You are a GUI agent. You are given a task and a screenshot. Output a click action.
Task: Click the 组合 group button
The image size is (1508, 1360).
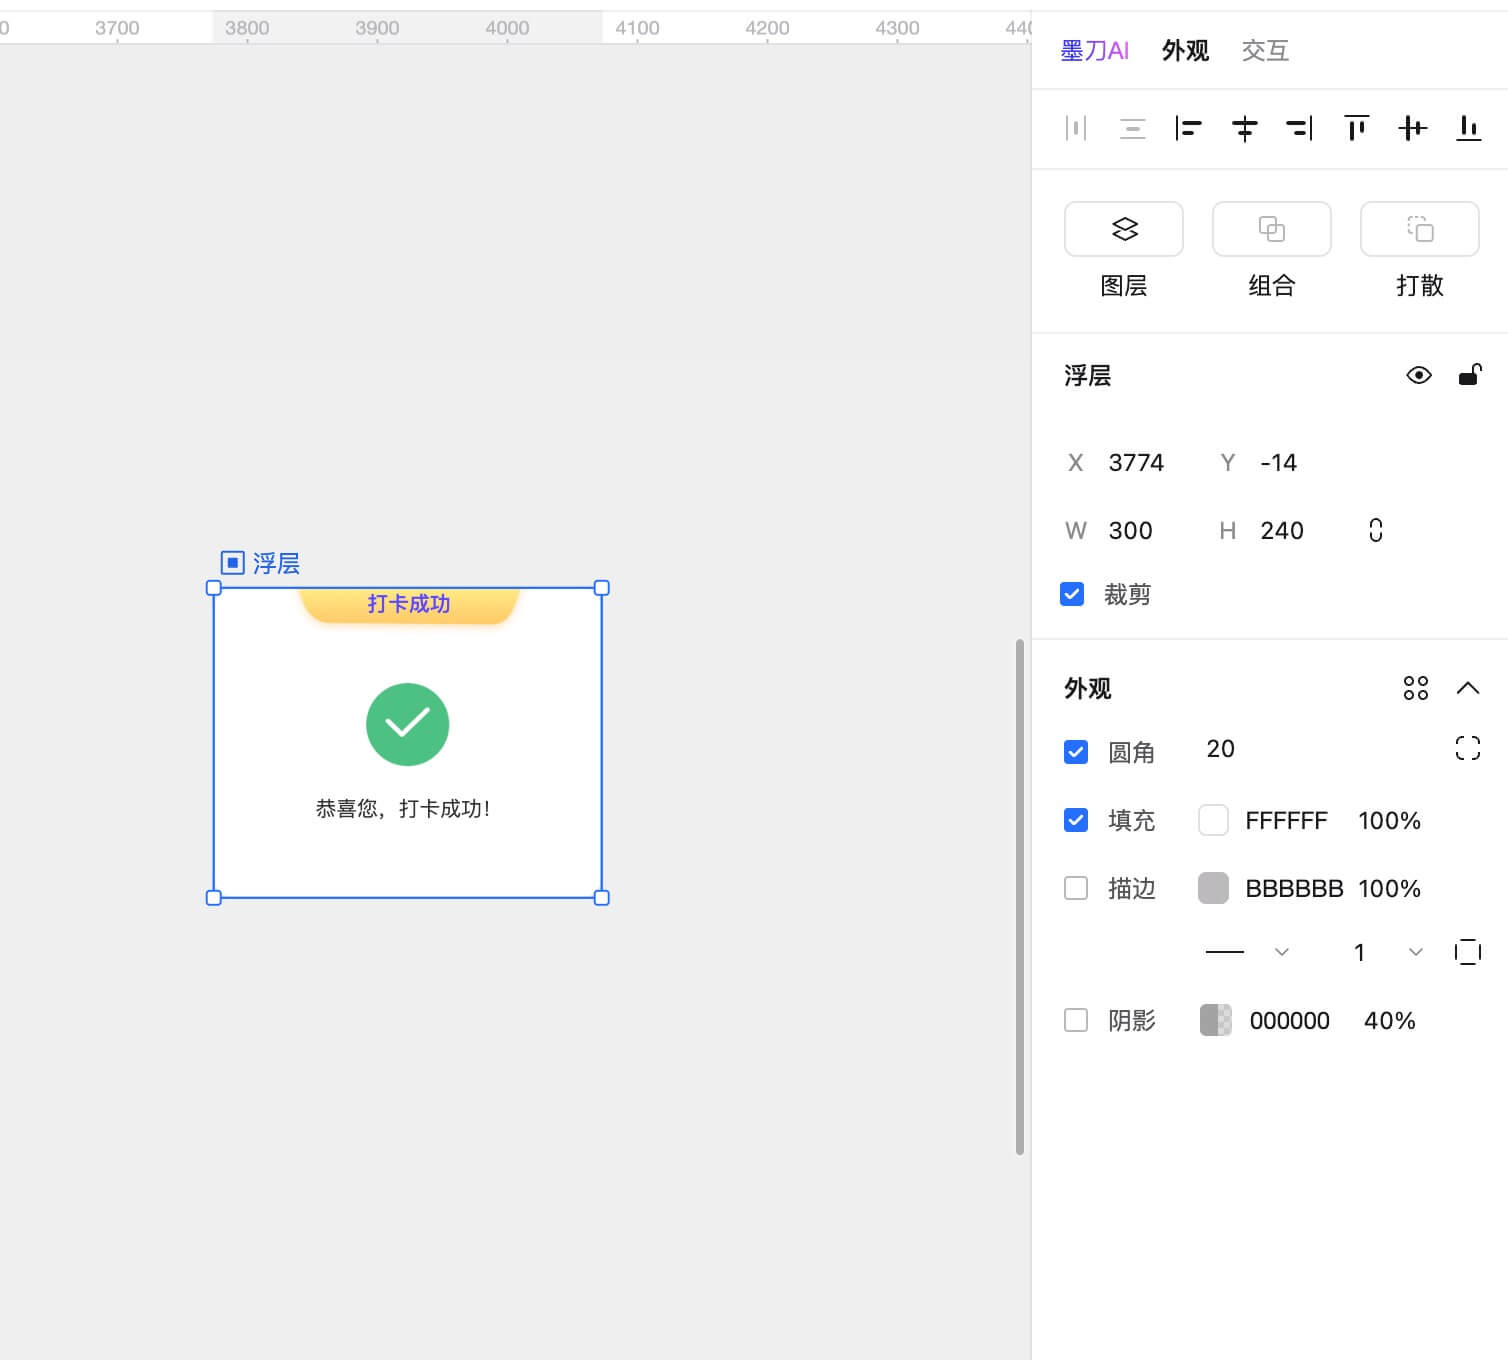(x=1271, y=229)
